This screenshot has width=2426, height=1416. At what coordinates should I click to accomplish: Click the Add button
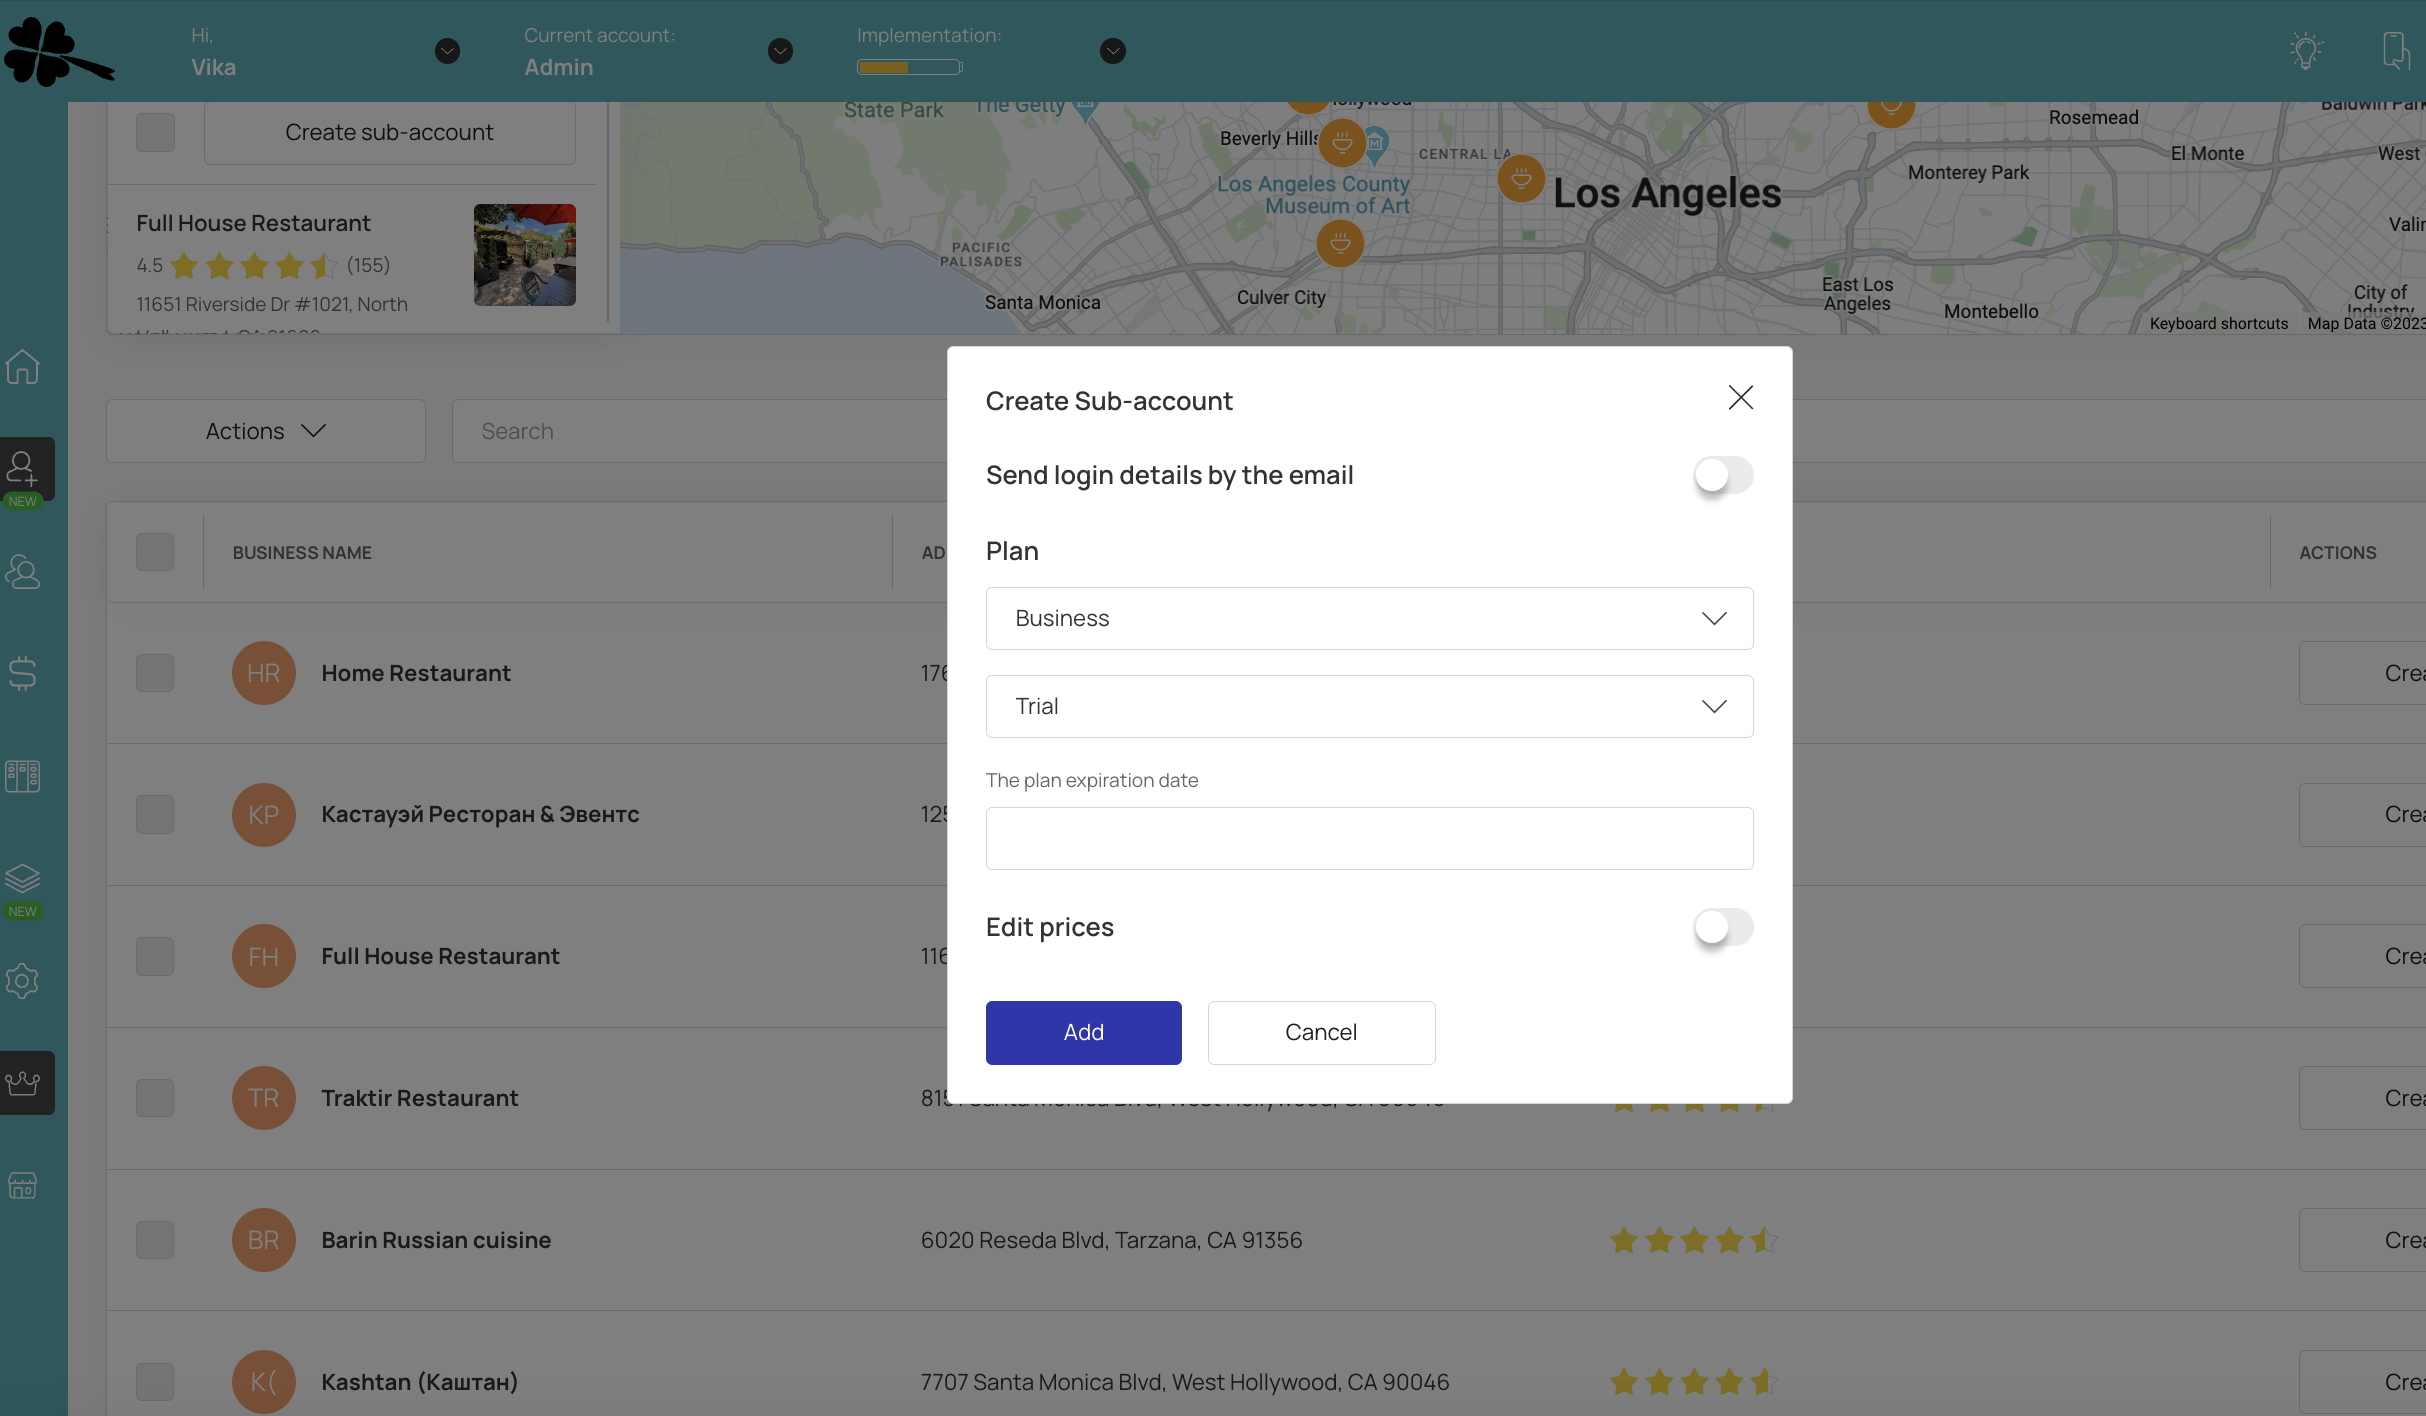1083,1032
